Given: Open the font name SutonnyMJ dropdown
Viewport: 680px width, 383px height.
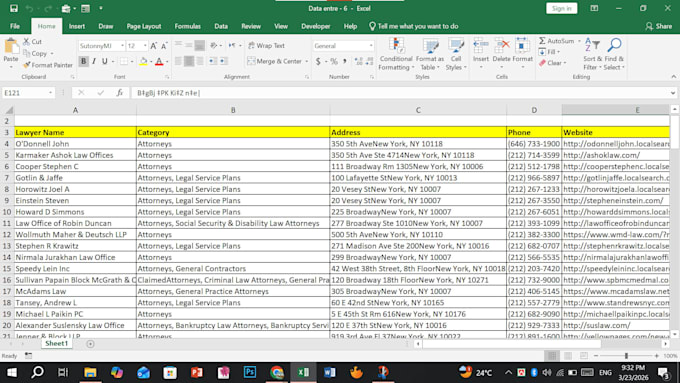Looking at the screenshot, I should point(122,46).
